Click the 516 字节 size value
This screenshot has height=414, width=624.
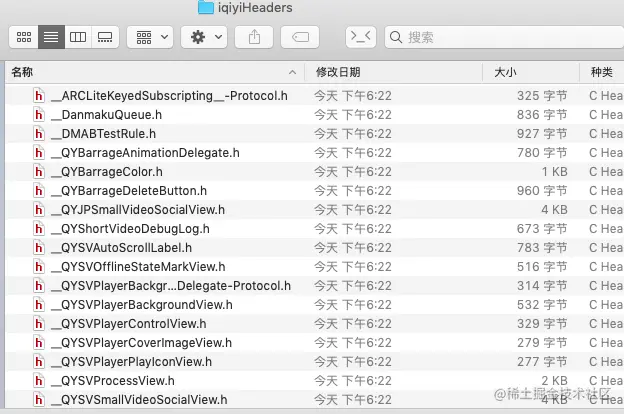[542, 267]
